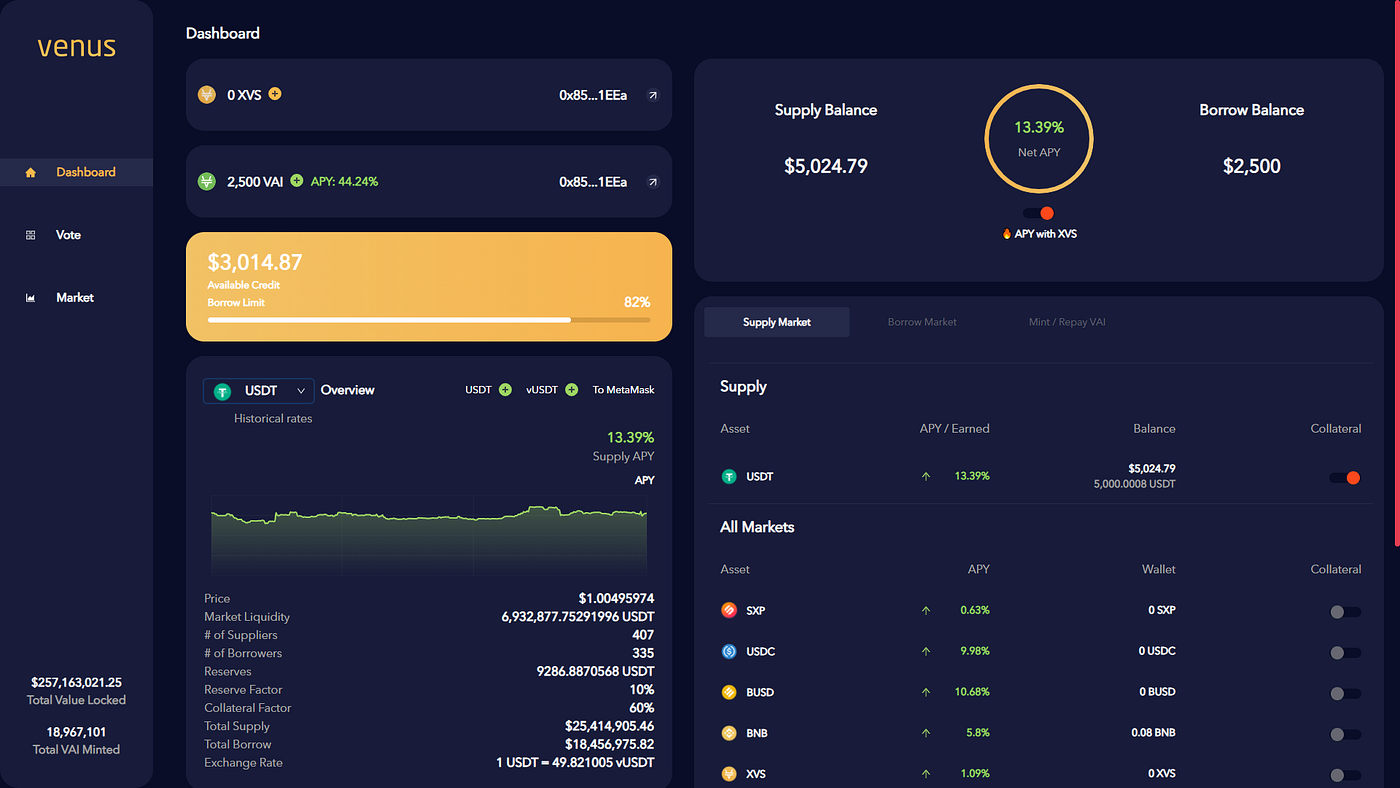Click the plus icon next to 0 XVS

coord(275,94)
